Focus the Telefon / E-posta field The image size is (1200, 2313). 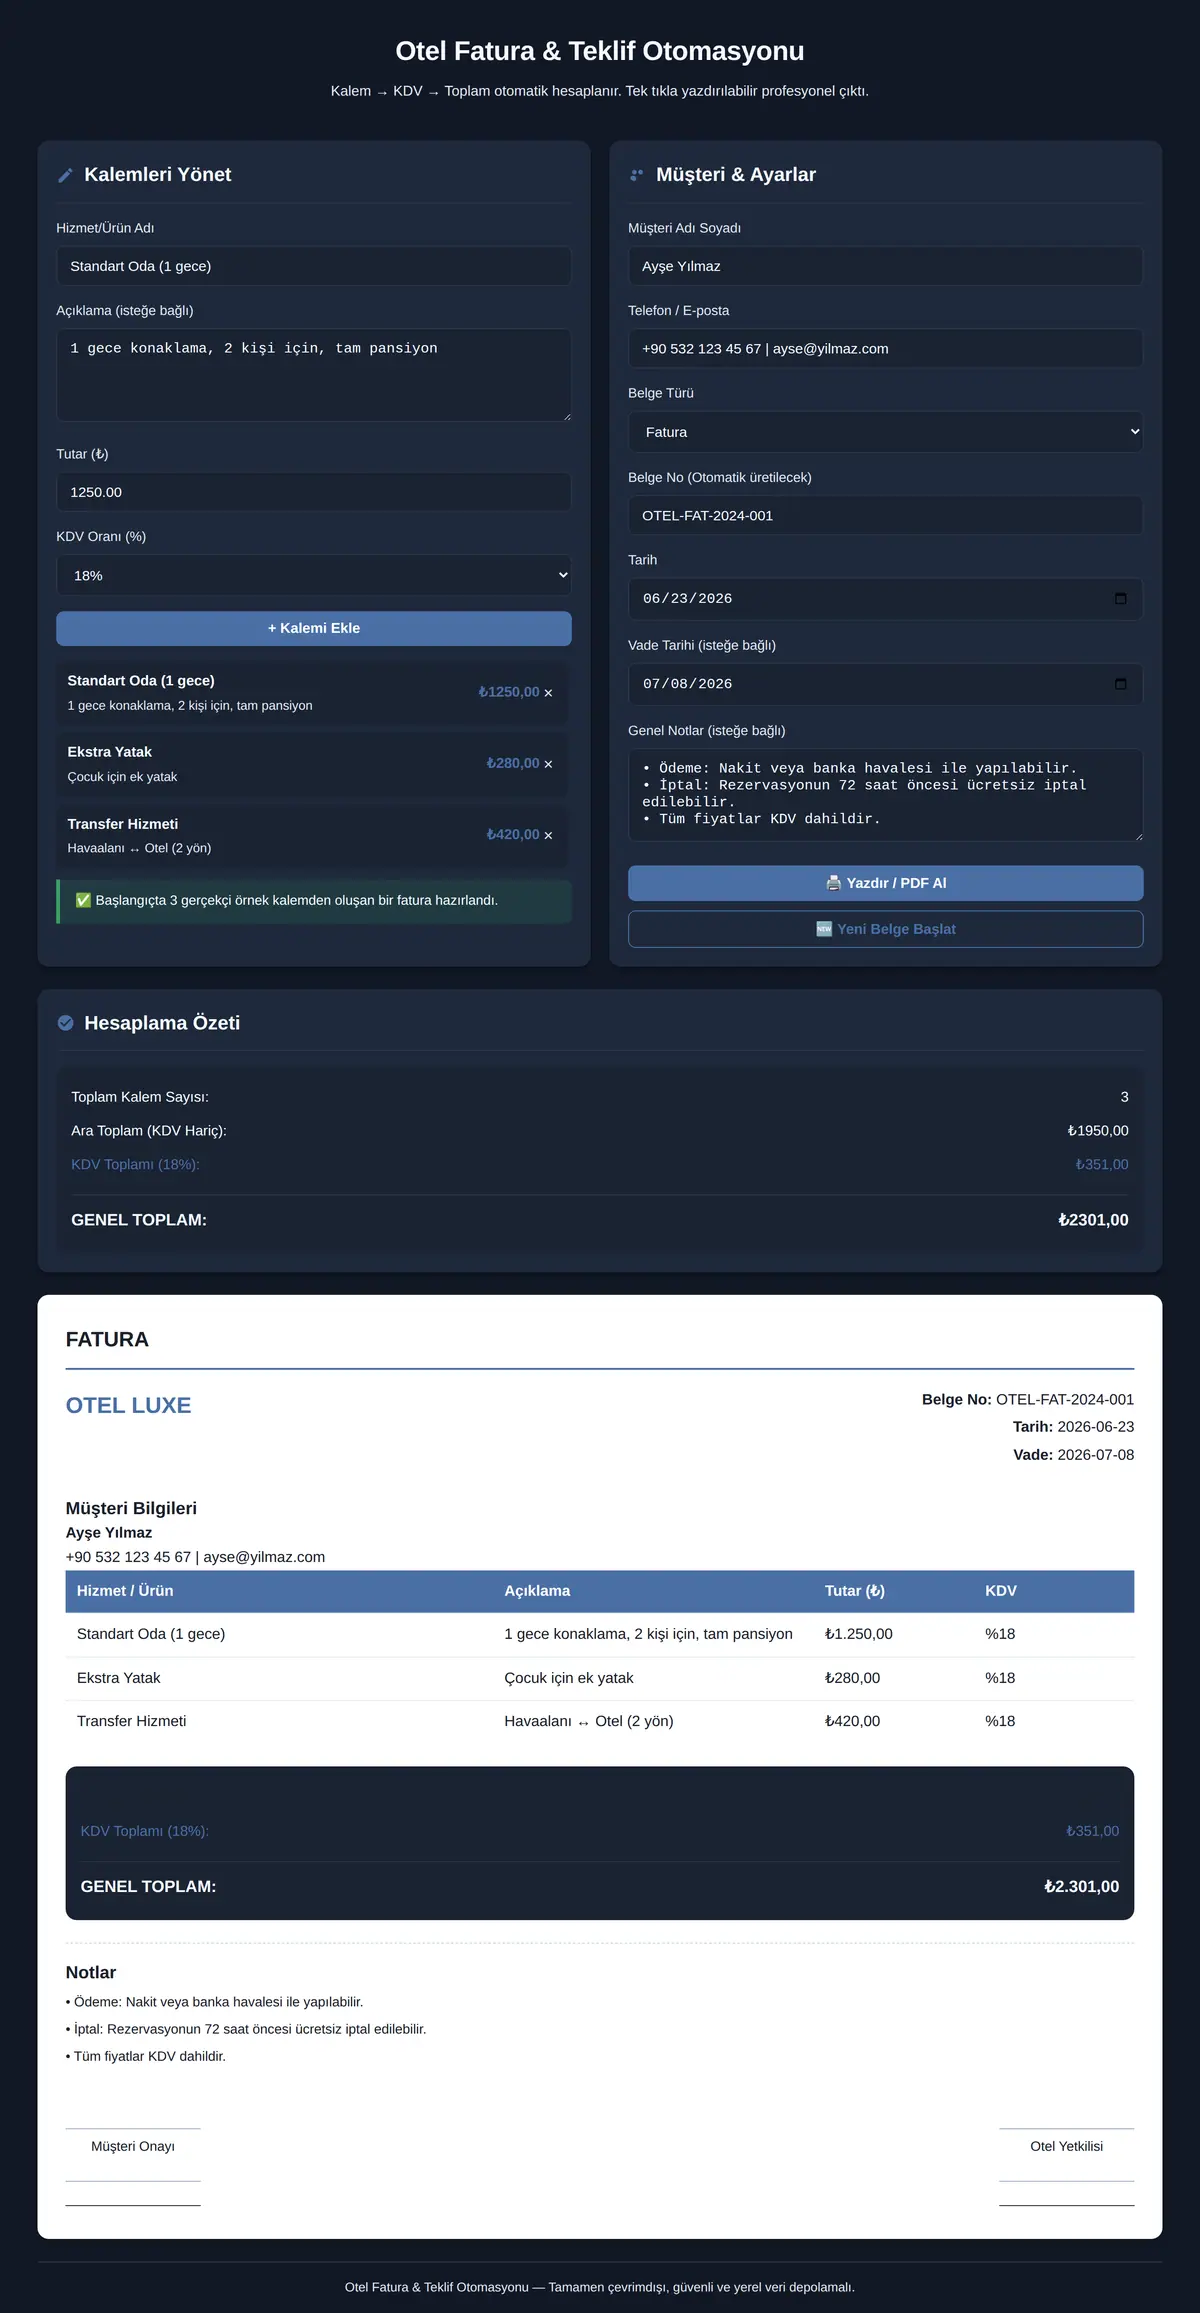click(885, 349)
